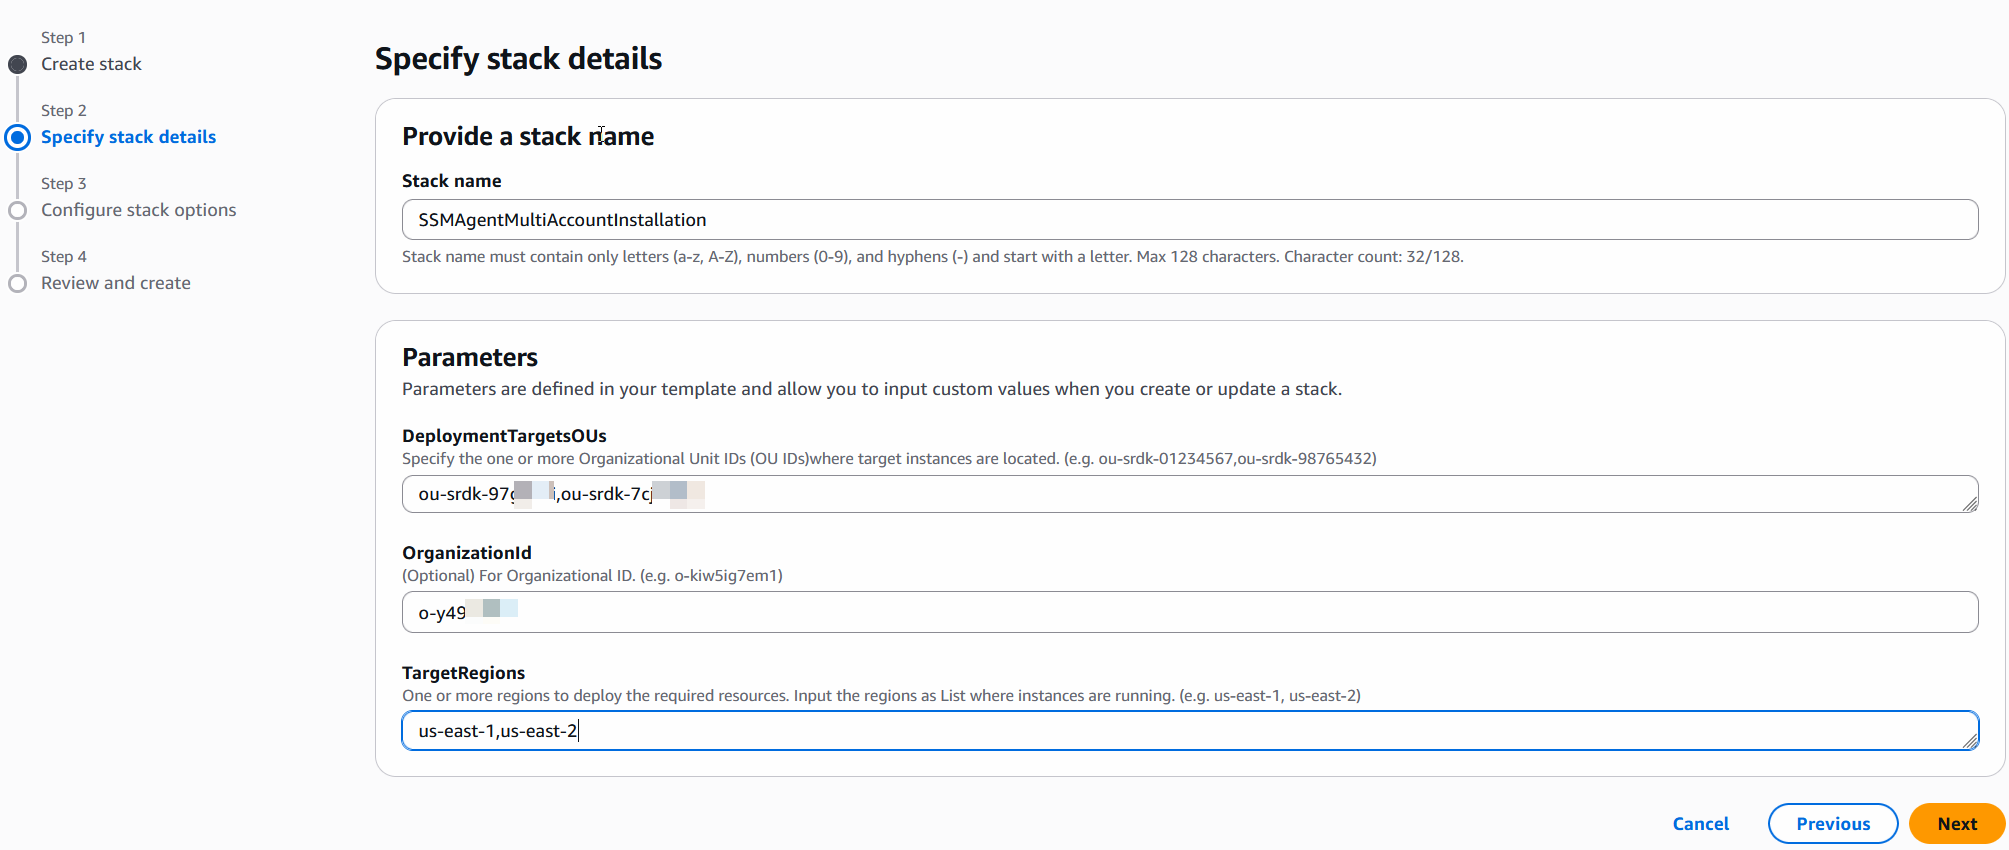Click the OrganizationId input field
The height and width of the screenshot is (850, 2009).
1190,612
